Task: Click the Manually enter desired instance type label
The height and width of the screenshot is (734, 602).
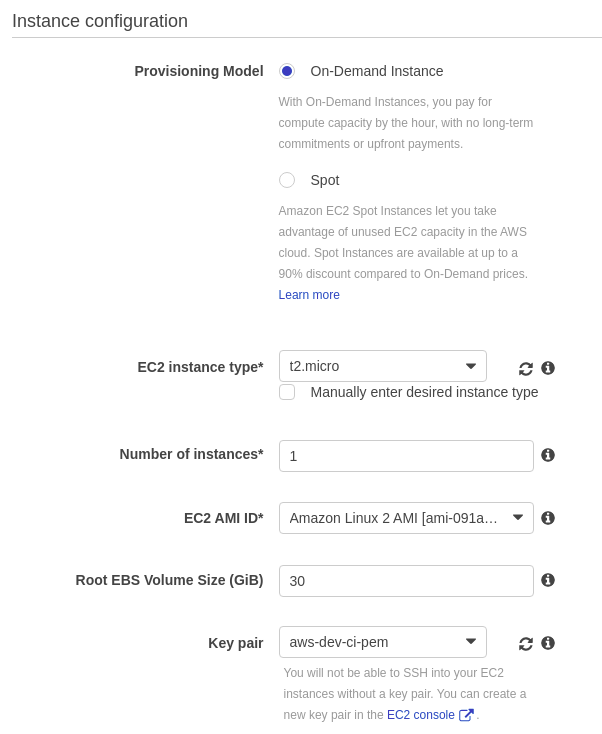Action: click(x=424, y=392)
